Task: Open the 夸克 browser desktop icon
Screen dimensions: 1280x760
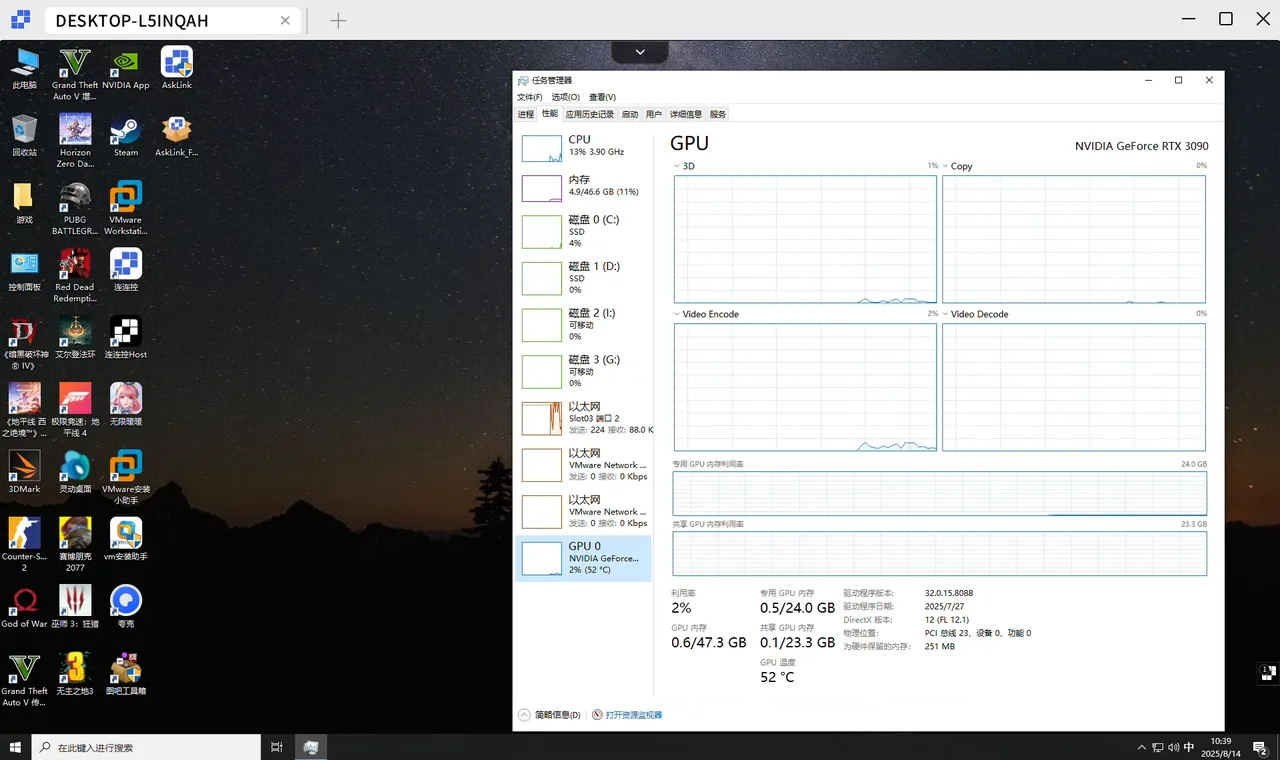Action: pyautogui.click(x=126, y=607)
